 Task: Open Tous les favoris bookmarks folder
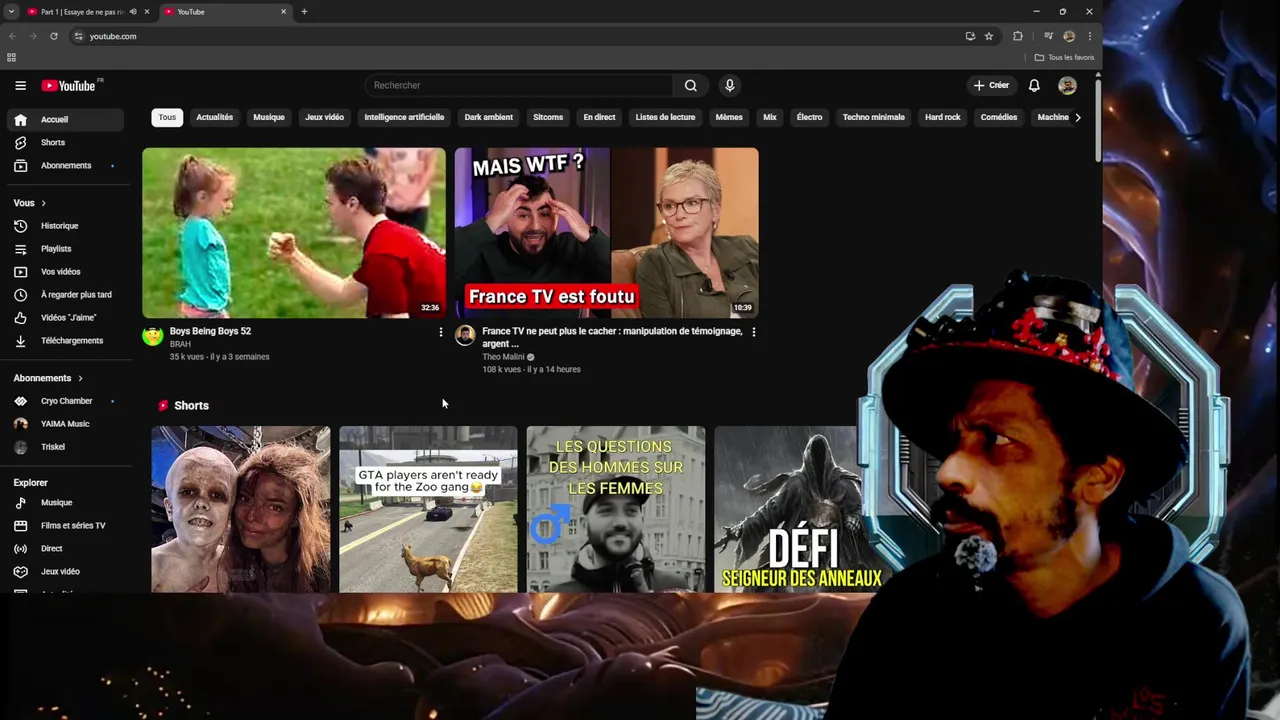[x=1064, y=58]
